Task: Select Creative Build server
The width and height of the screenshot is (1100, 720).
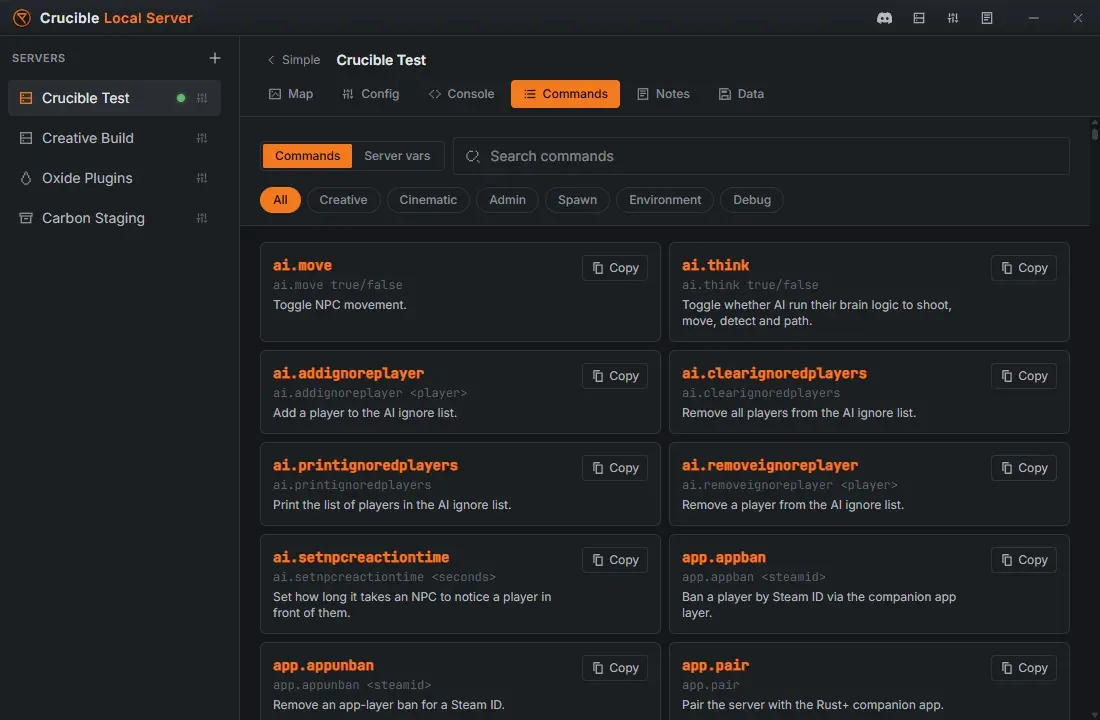Action: (x=114, y=138)
